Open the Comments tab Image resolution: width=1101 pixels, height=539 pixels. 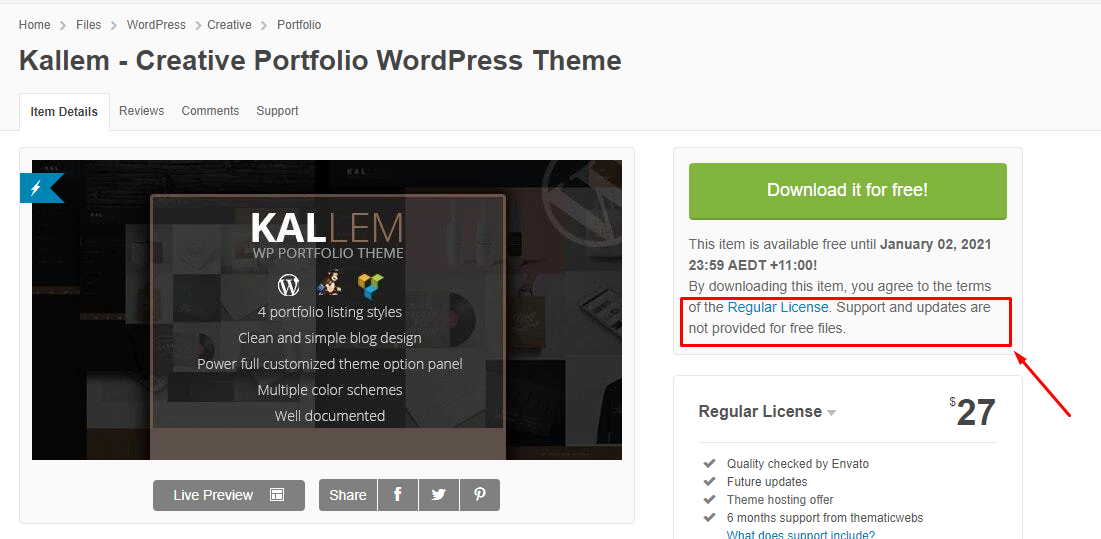[x=210, y=111]
